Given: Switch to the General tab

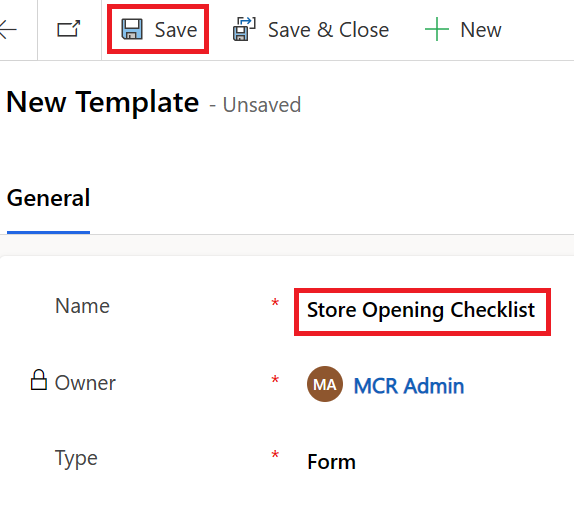Looking at the screenshot, I should coord(48,198).
